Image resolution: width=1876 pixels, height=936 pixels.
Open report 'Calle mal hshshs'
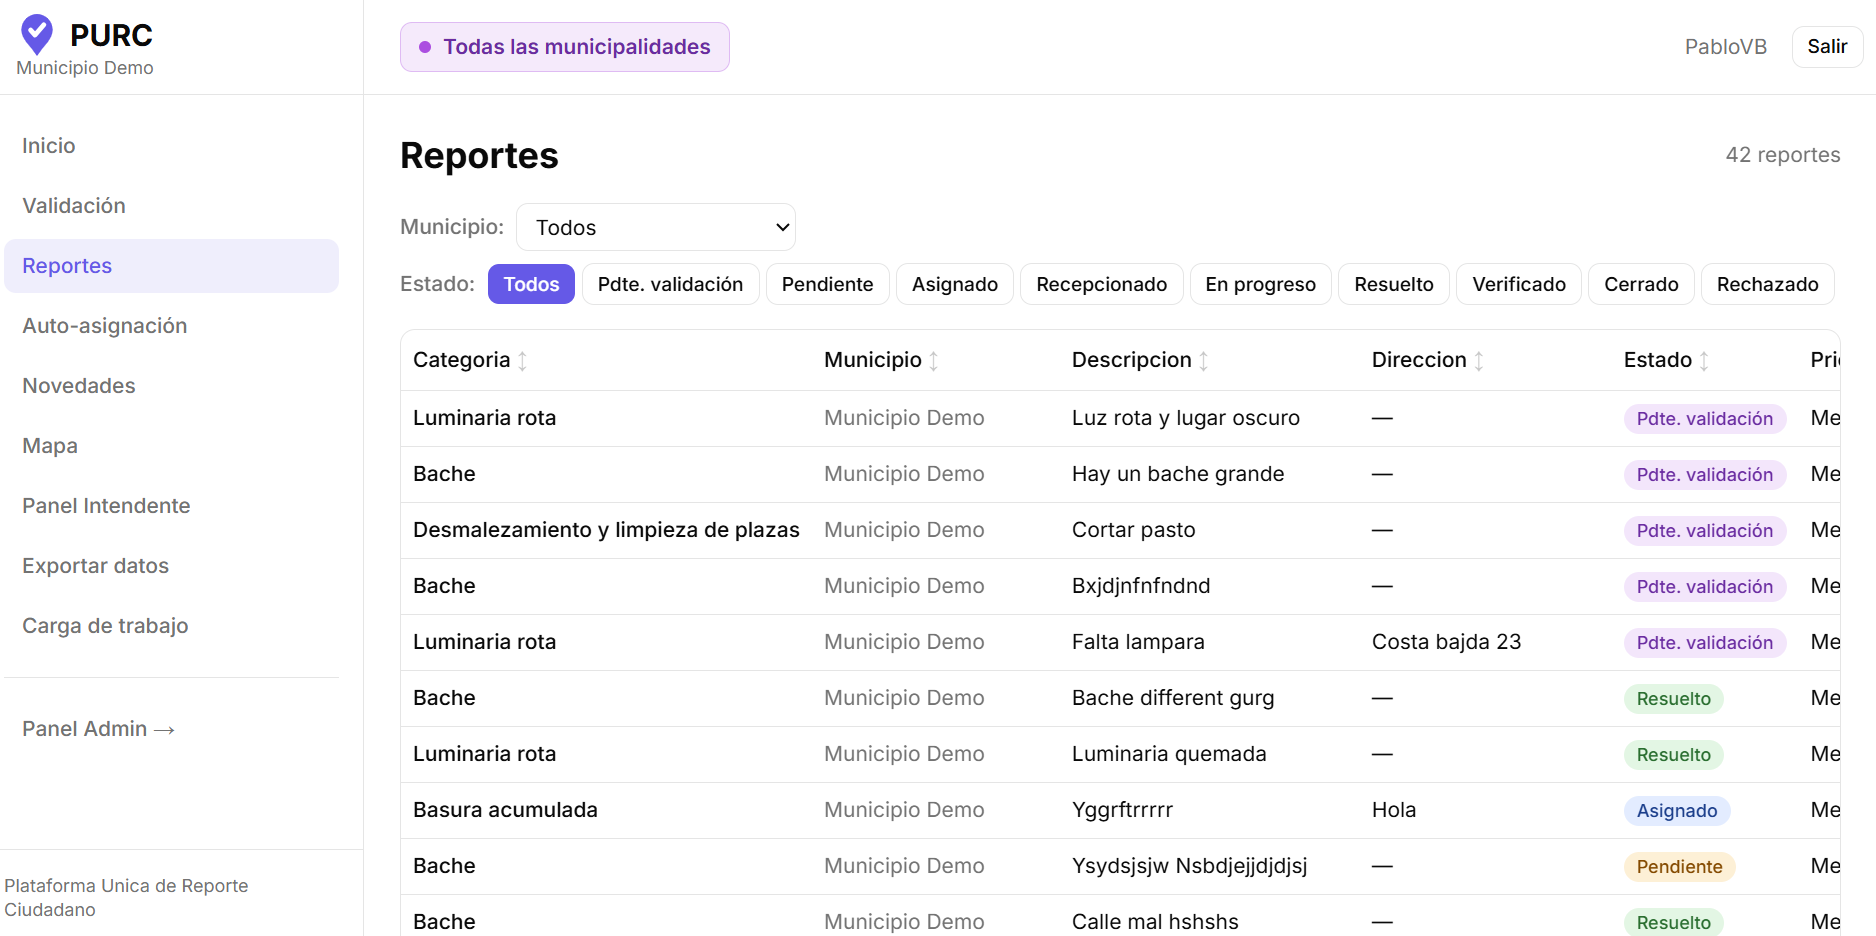coord(1155,922)
